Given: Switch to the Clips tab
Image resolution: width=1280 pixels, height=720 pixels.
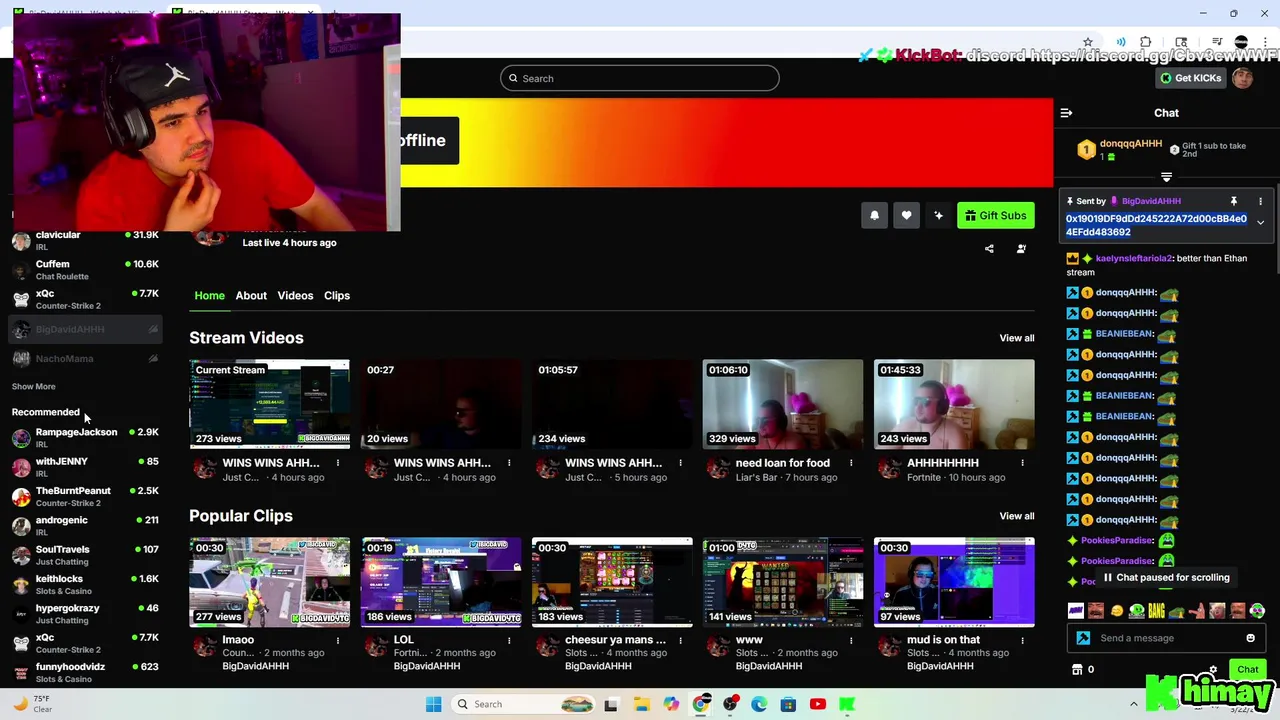Looking at the screenshot, I should point(337,295).
